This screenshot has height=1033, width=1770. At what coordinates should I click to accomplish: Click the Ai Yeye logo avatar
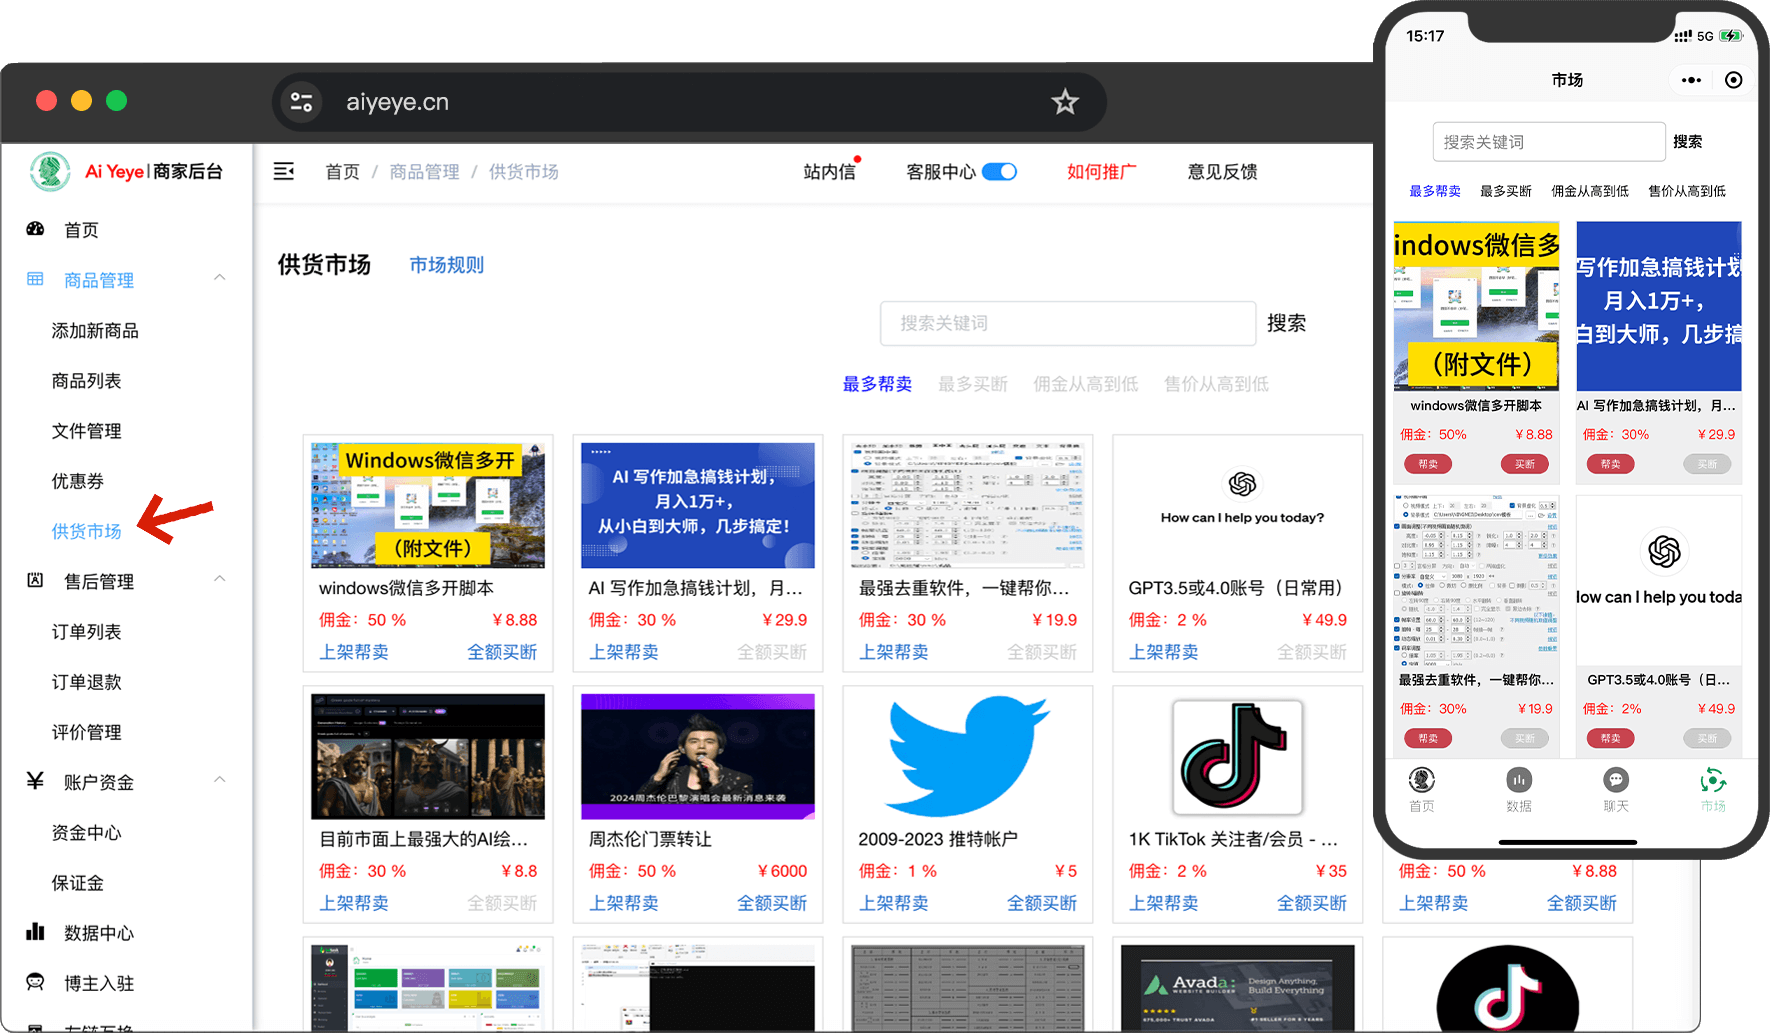50,171
